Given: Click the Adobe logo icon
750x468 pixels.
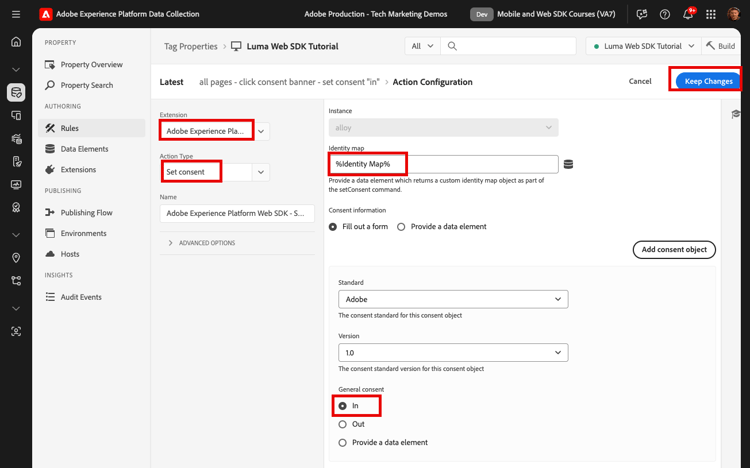Looking at the screenshot, I should (x=46, y=14).
